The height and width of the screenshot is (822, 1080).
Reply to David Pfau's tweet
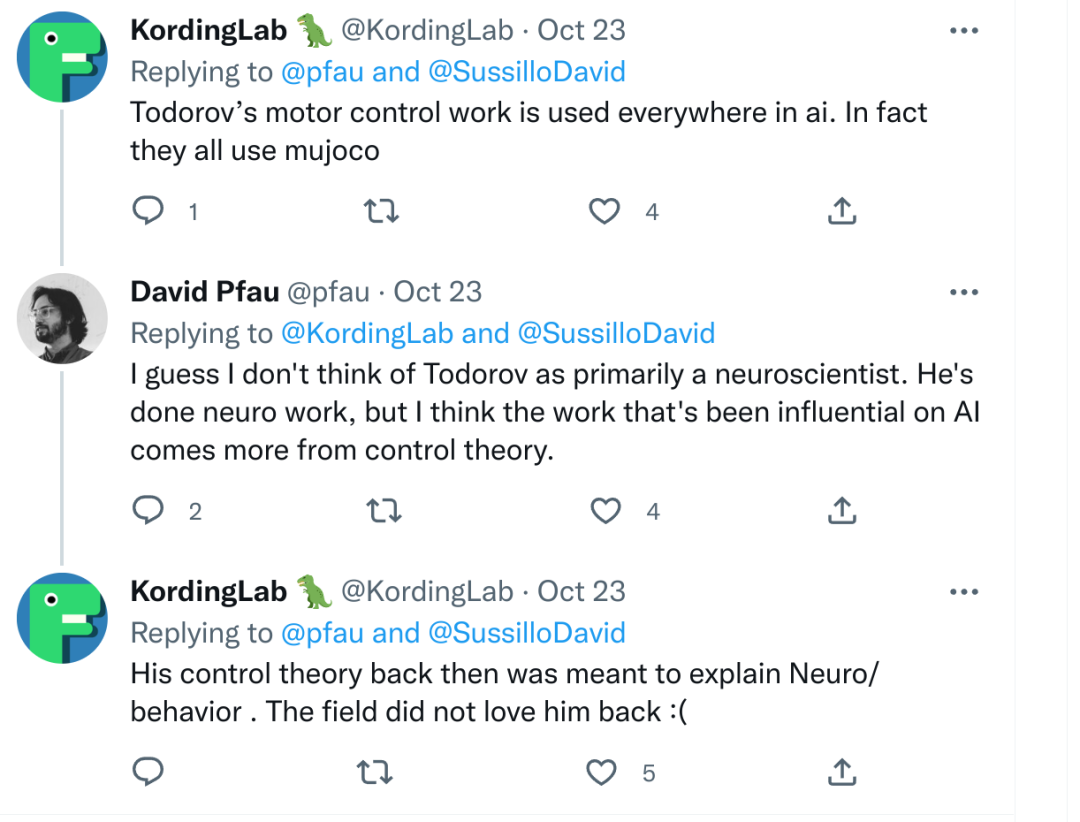click(148, 511)
